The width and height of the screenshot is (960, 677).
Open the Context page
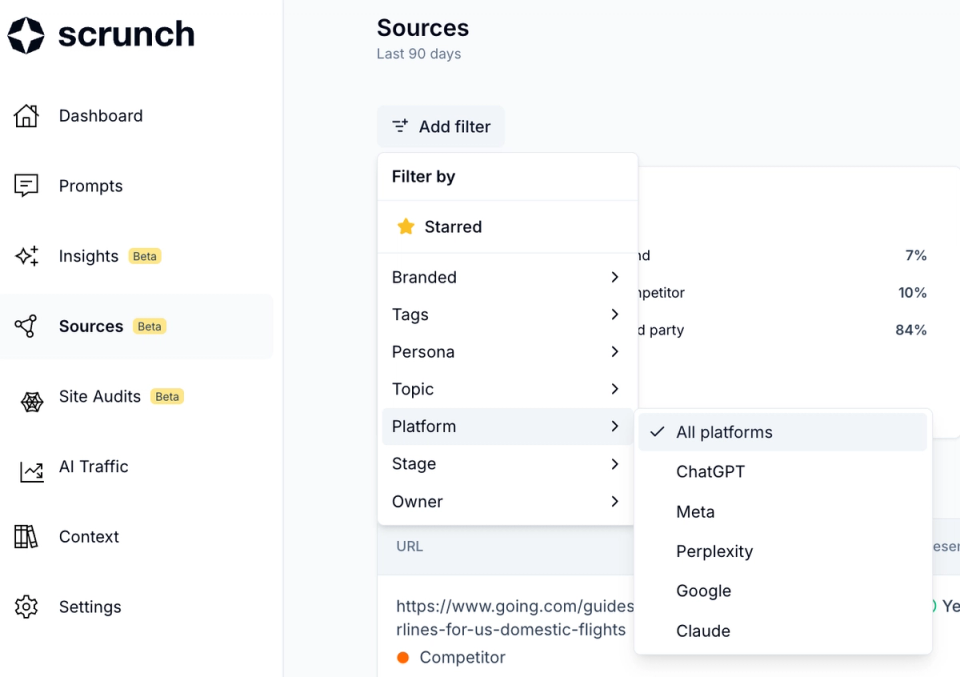[x=89, y=537]
